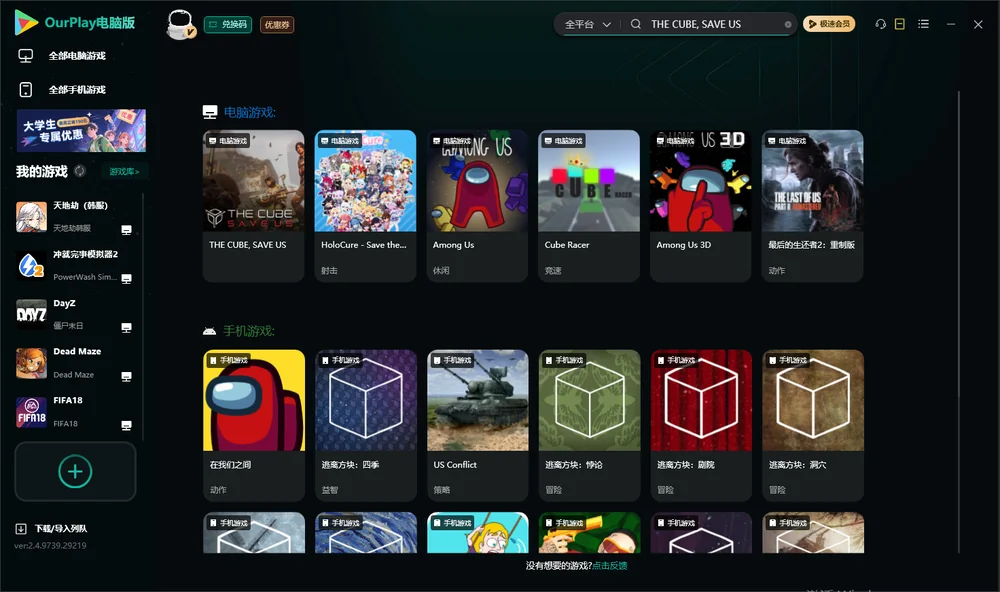Open the Cube Racer game card

(x=589, y=206)
